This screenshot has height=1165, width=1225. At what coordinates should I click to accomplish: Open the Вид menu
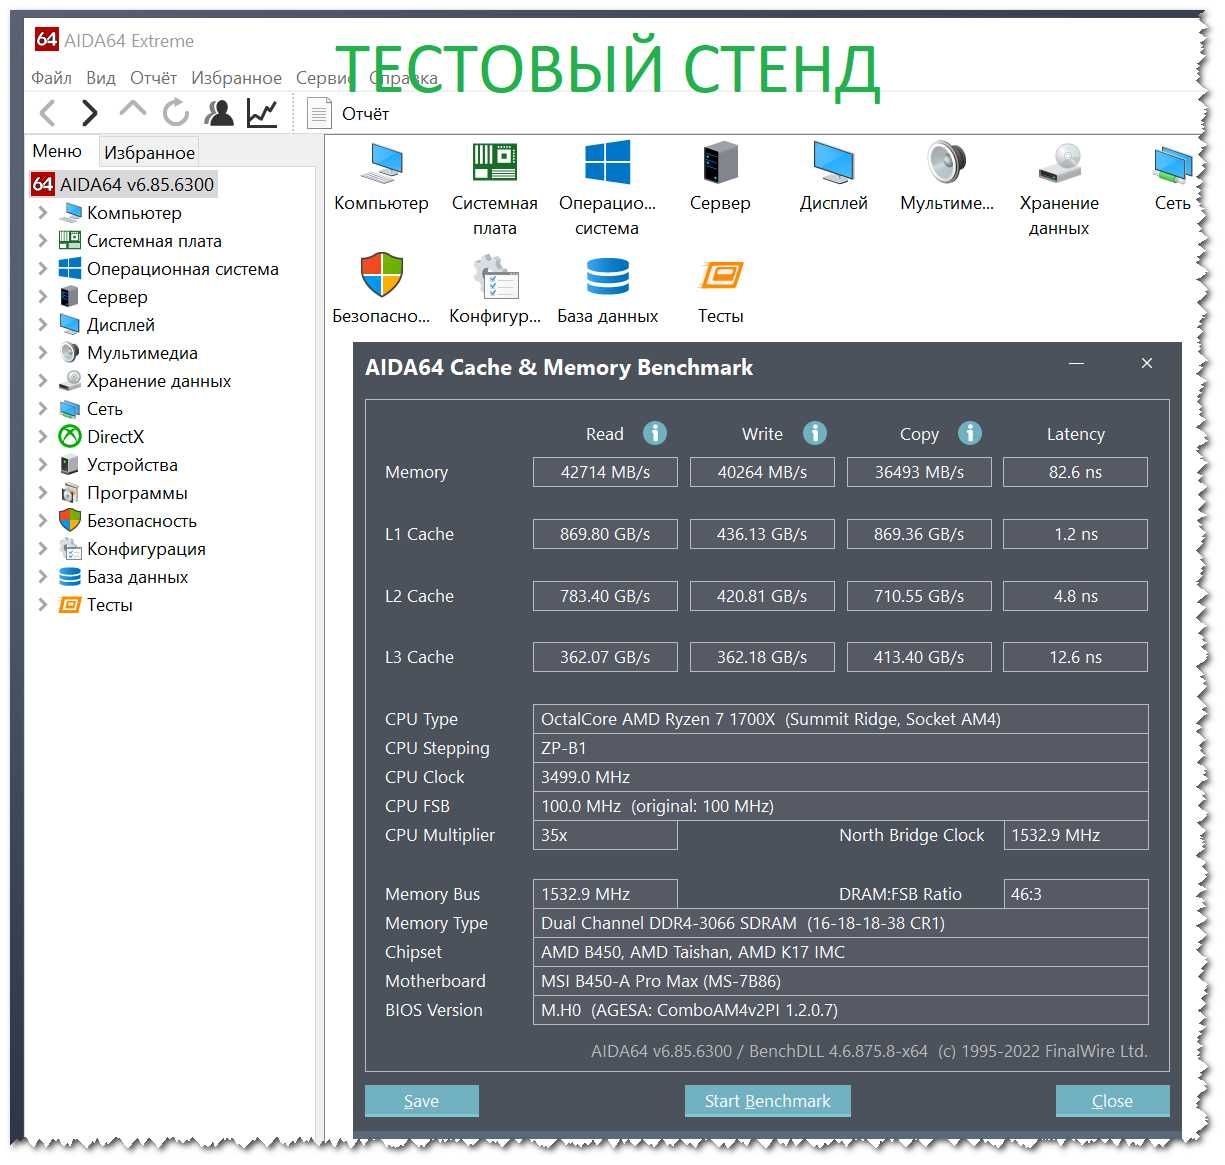[101, 78]
